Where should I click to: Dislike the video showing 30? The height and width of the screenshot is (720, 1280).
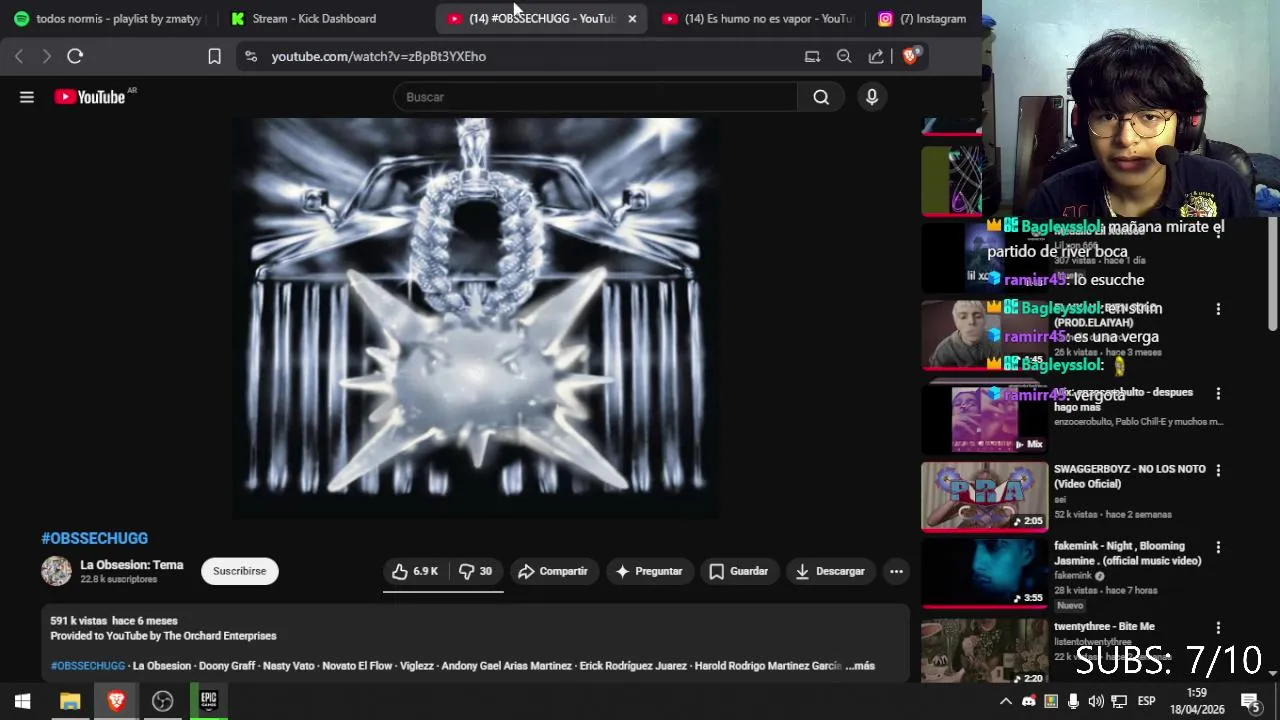(475, 571)
